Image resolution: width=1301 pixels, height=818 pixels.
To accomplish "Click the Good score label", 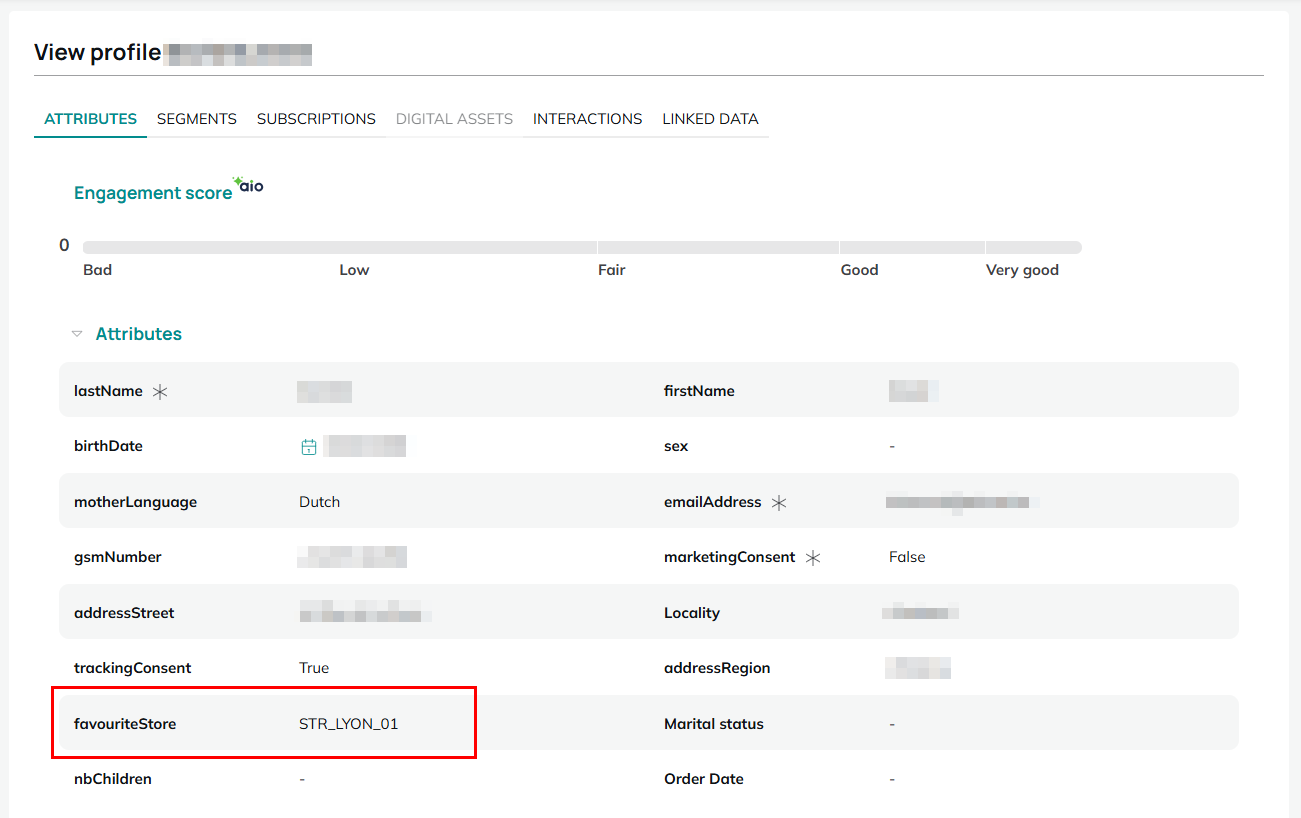I will point(859,270).
